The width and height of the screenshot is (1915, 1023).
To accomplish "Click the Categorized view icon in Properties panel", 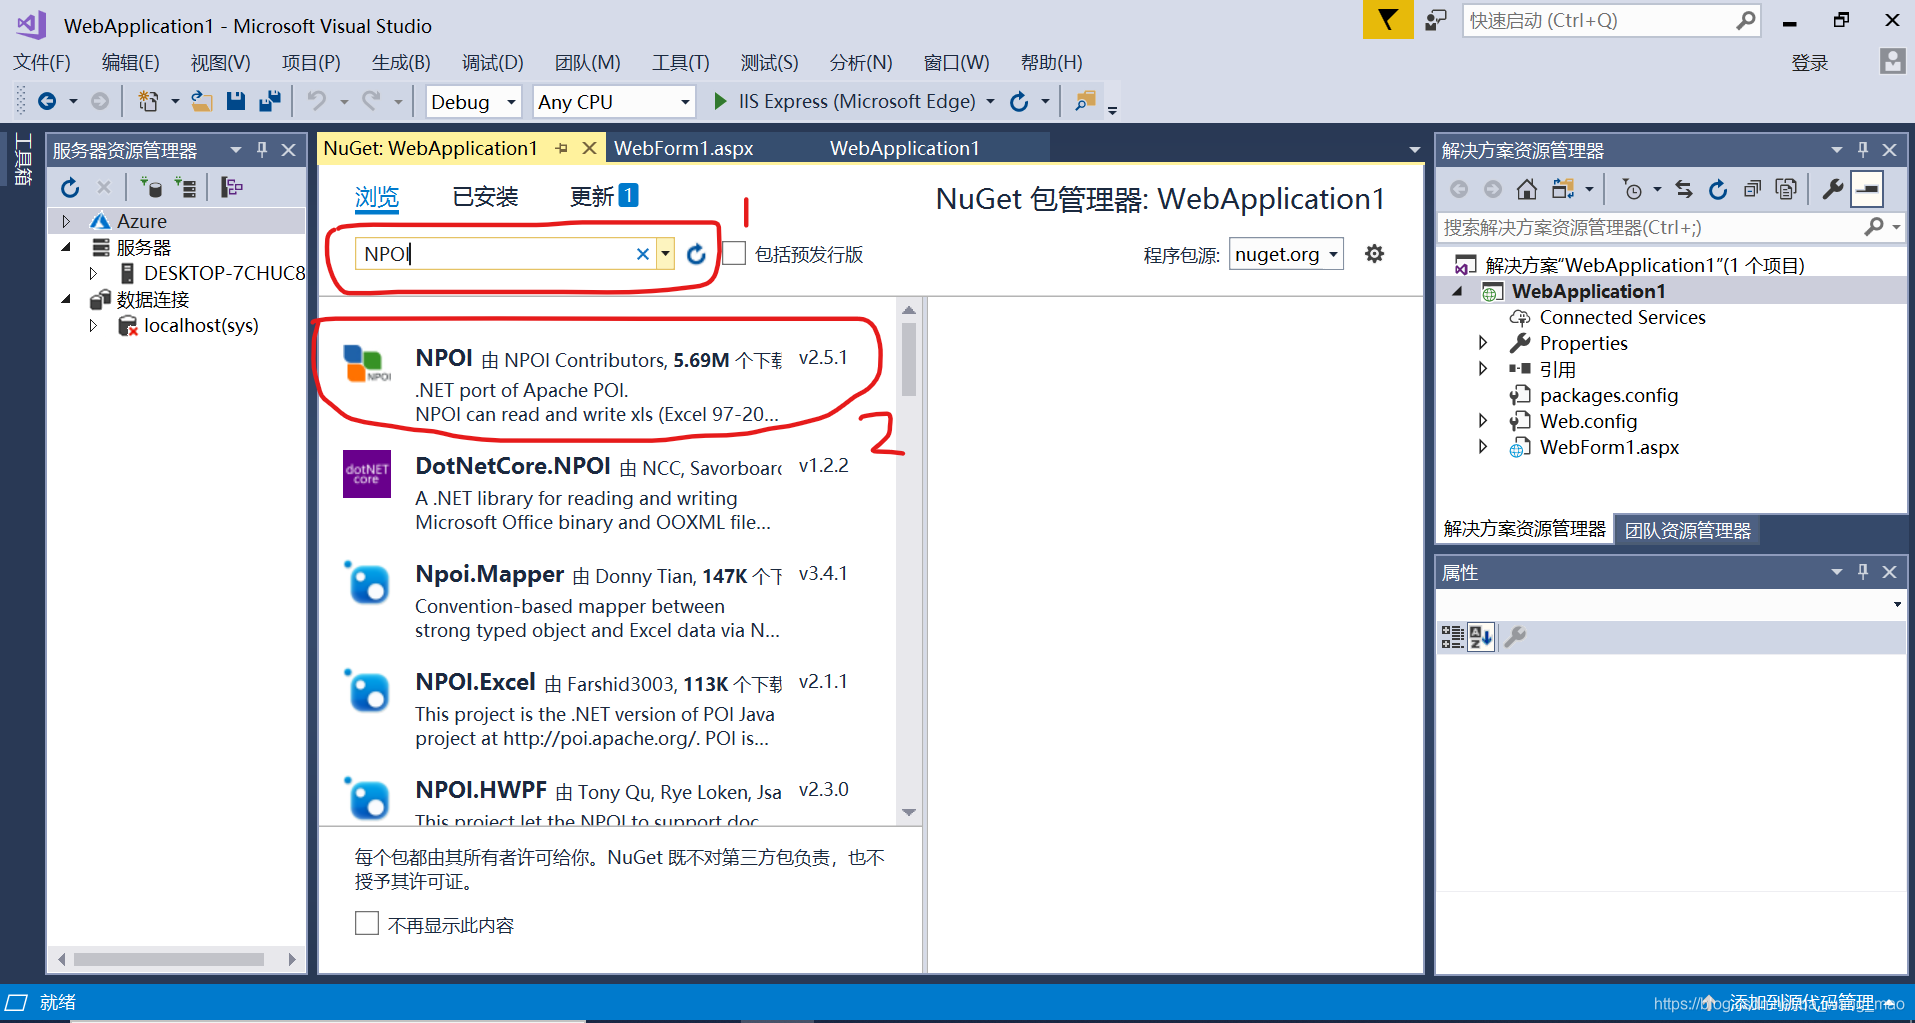I will click(1452, 637).
